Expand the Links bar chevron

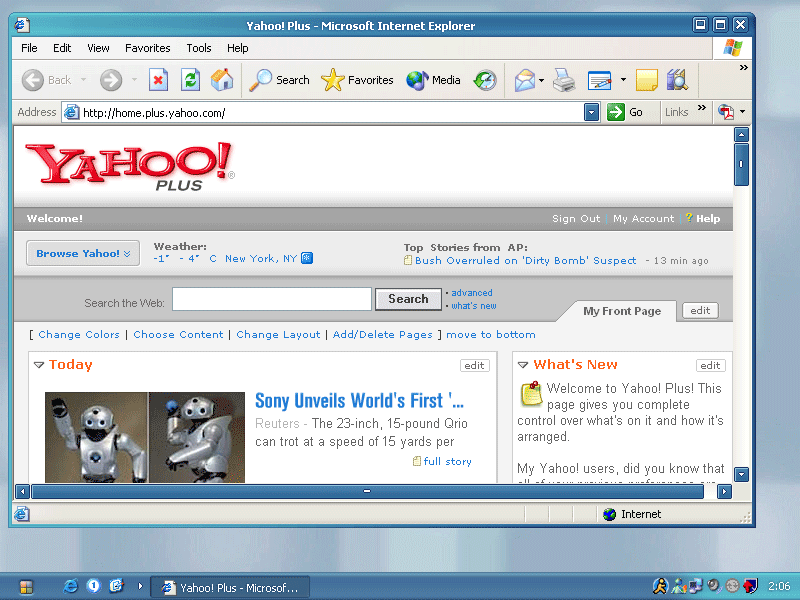pos(702,108)
